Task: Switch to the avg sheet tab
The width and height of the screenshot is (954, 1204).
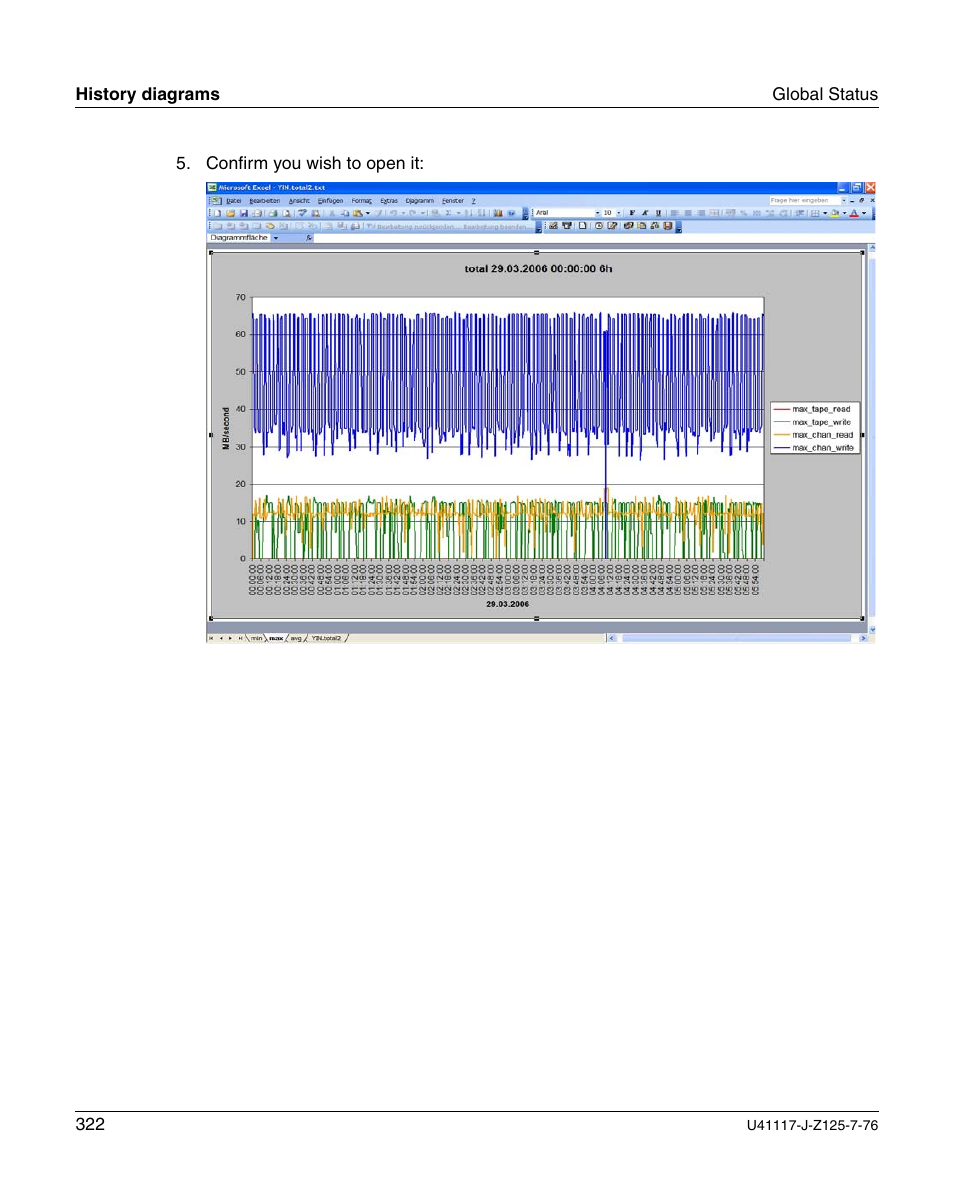Action: click(x=296, y=638)
